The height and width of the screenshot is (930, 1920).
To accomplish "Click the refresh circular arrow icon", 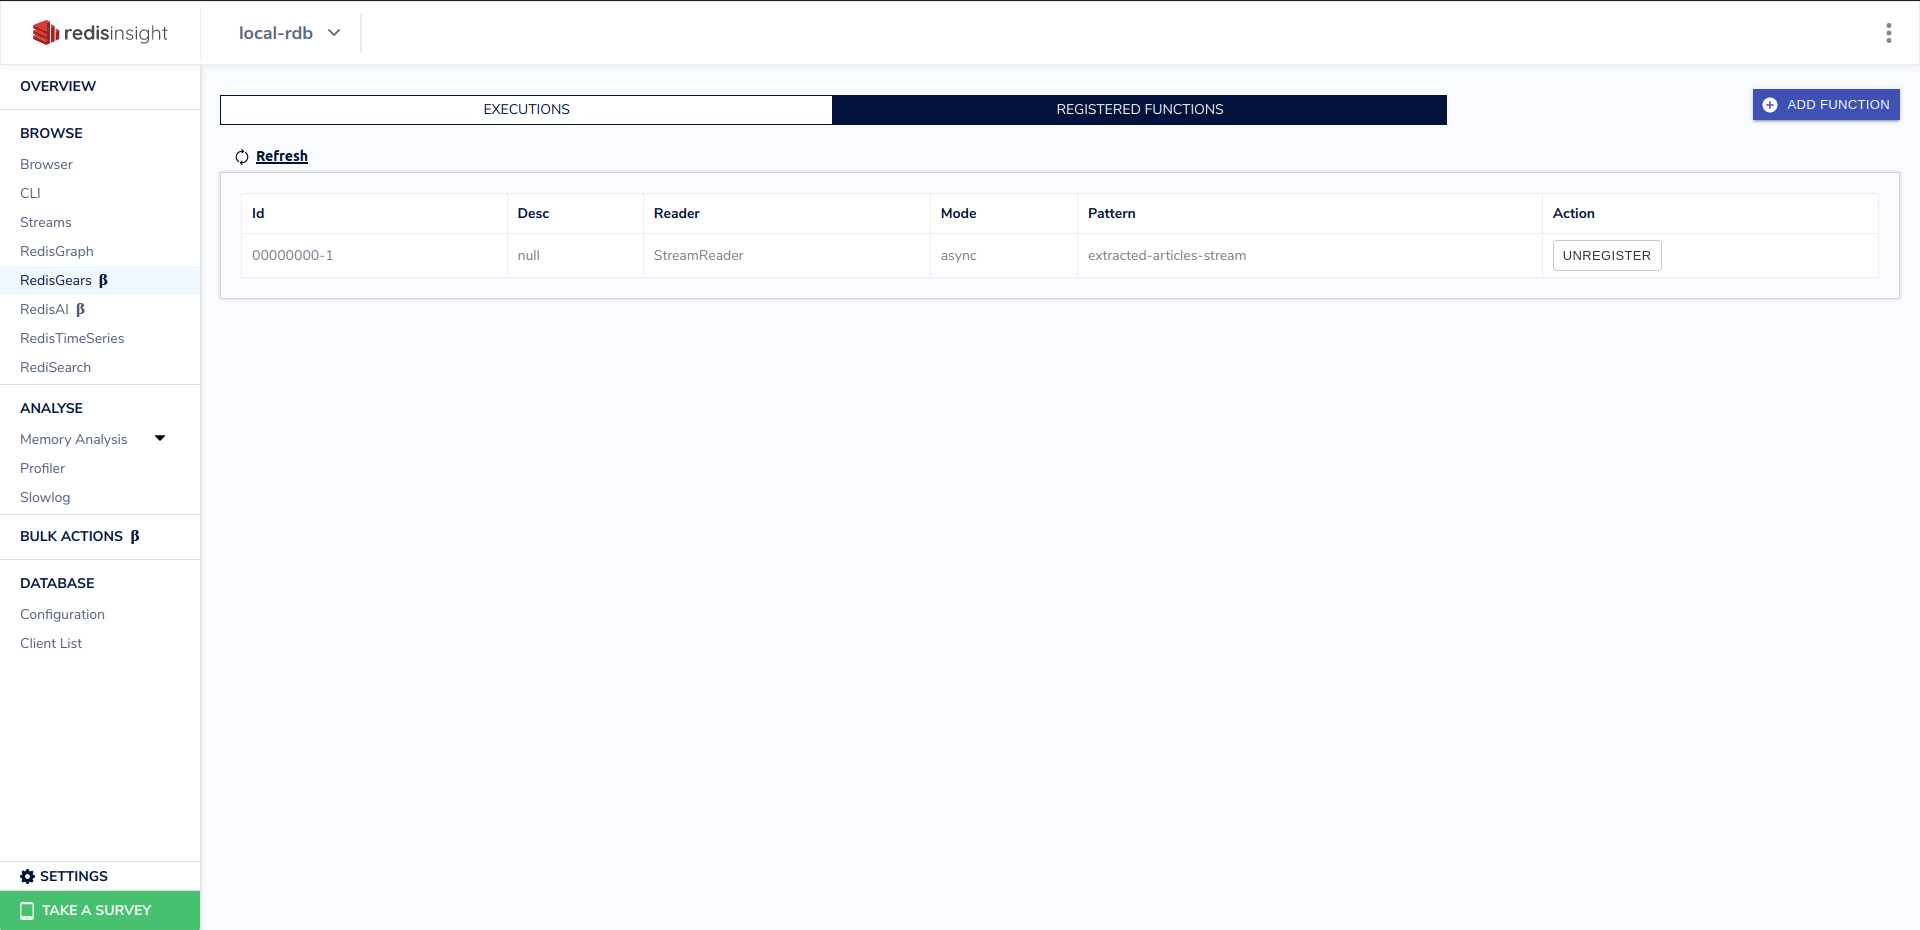I will pos(242,157).
